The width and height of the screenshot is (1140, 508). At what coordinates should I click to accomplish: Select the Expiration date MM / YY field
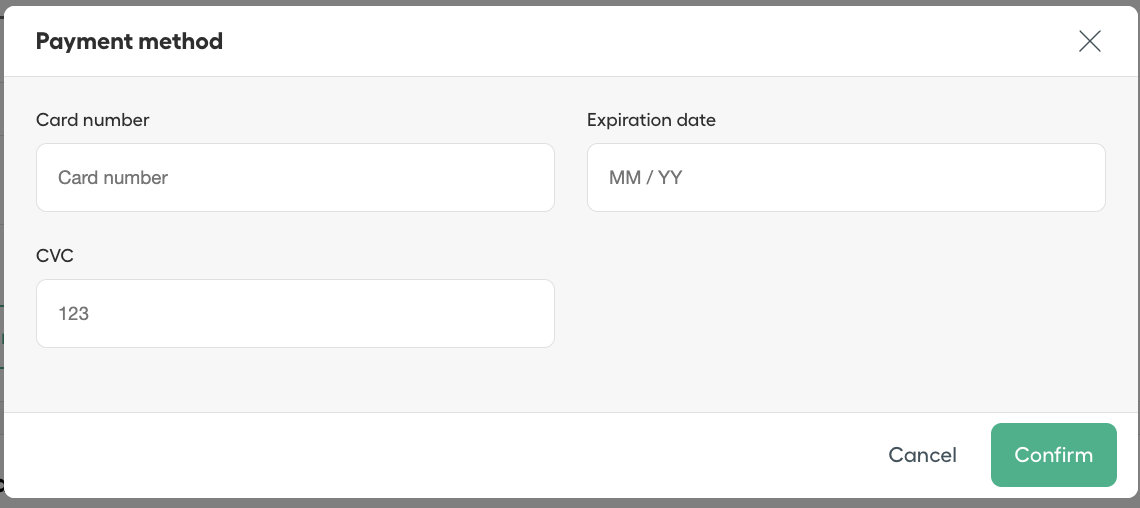846,177
